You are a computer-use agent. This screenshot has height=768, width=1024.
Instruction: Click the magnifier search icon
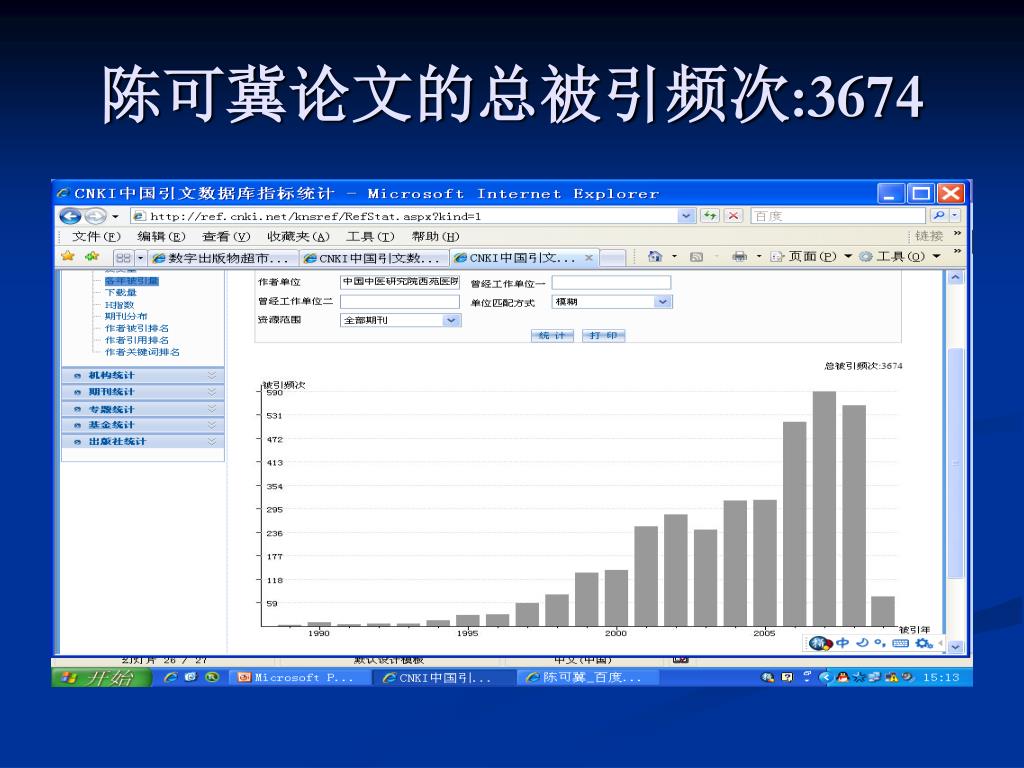[938, 216]
